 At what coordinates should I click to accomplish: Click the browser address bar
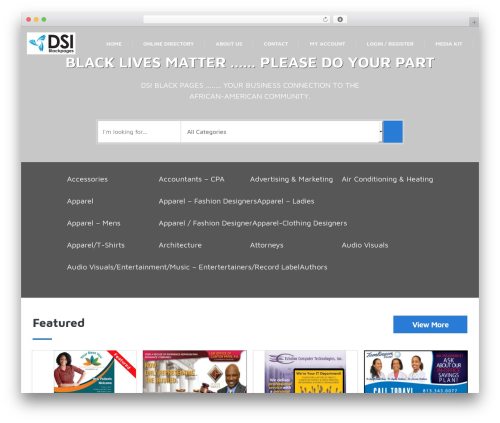tap(236, 20)
